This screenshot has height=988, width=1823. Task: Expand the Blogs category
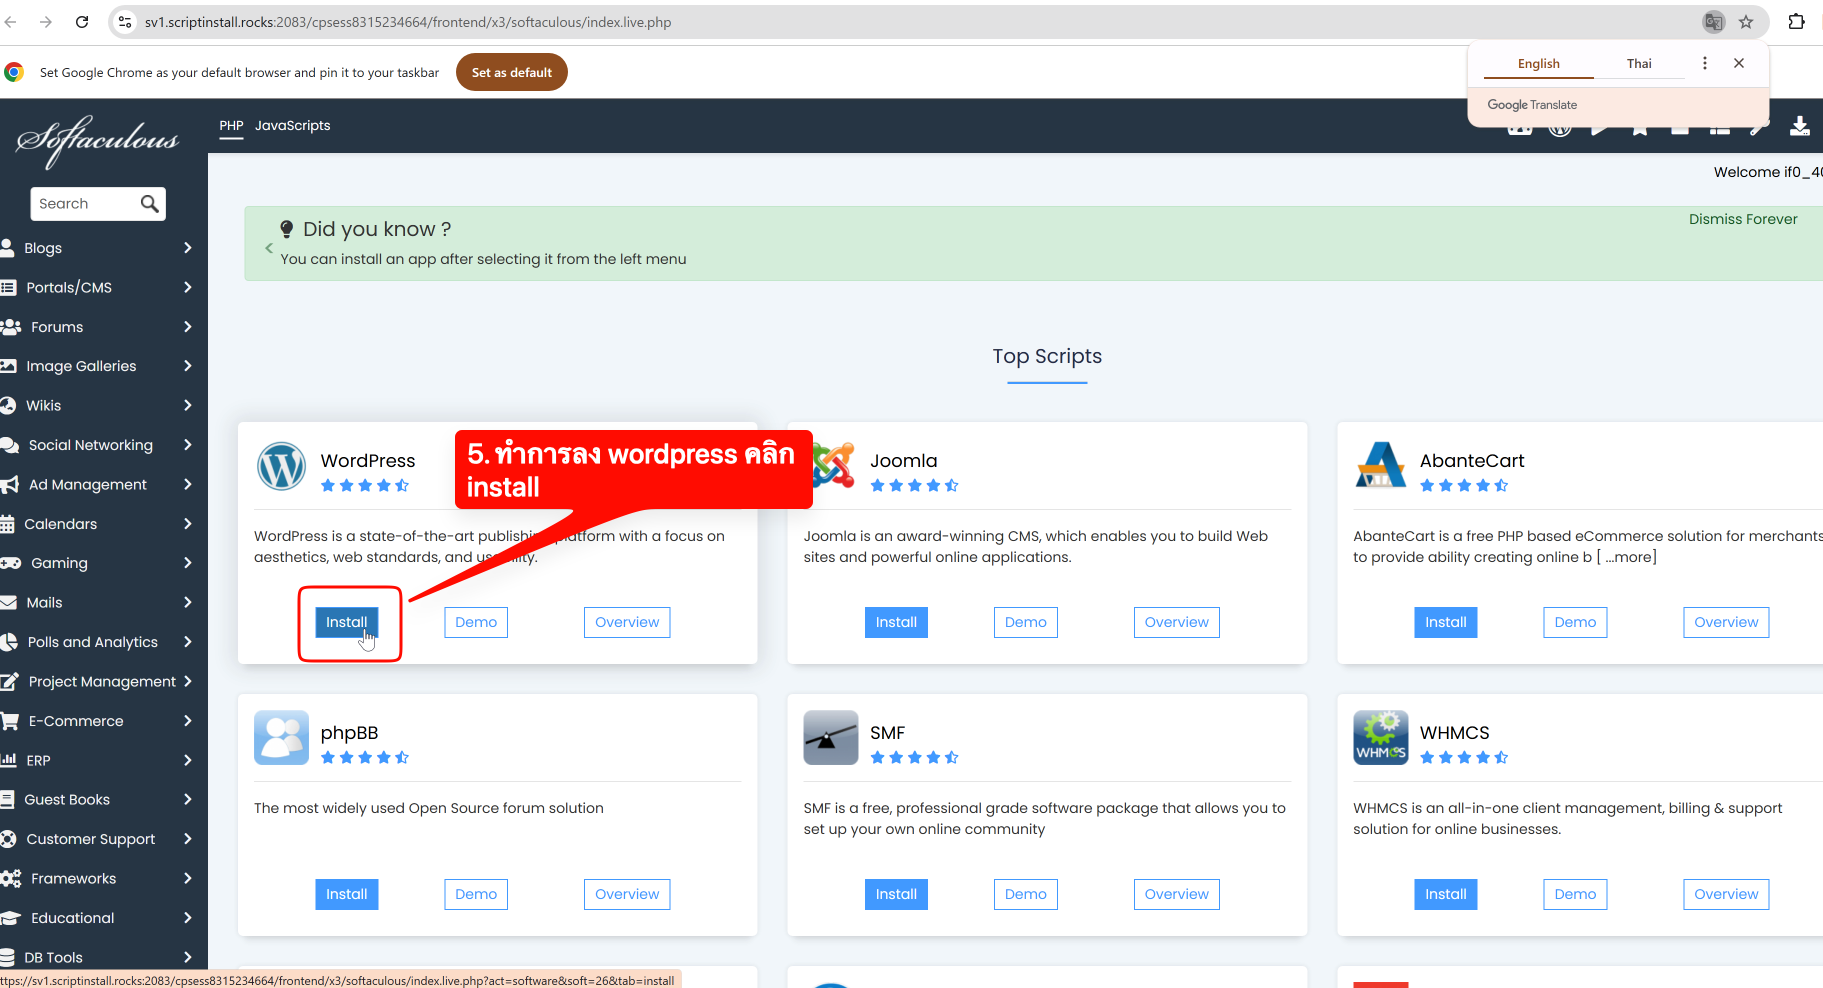pyautogui.click(x=187, y=248)
